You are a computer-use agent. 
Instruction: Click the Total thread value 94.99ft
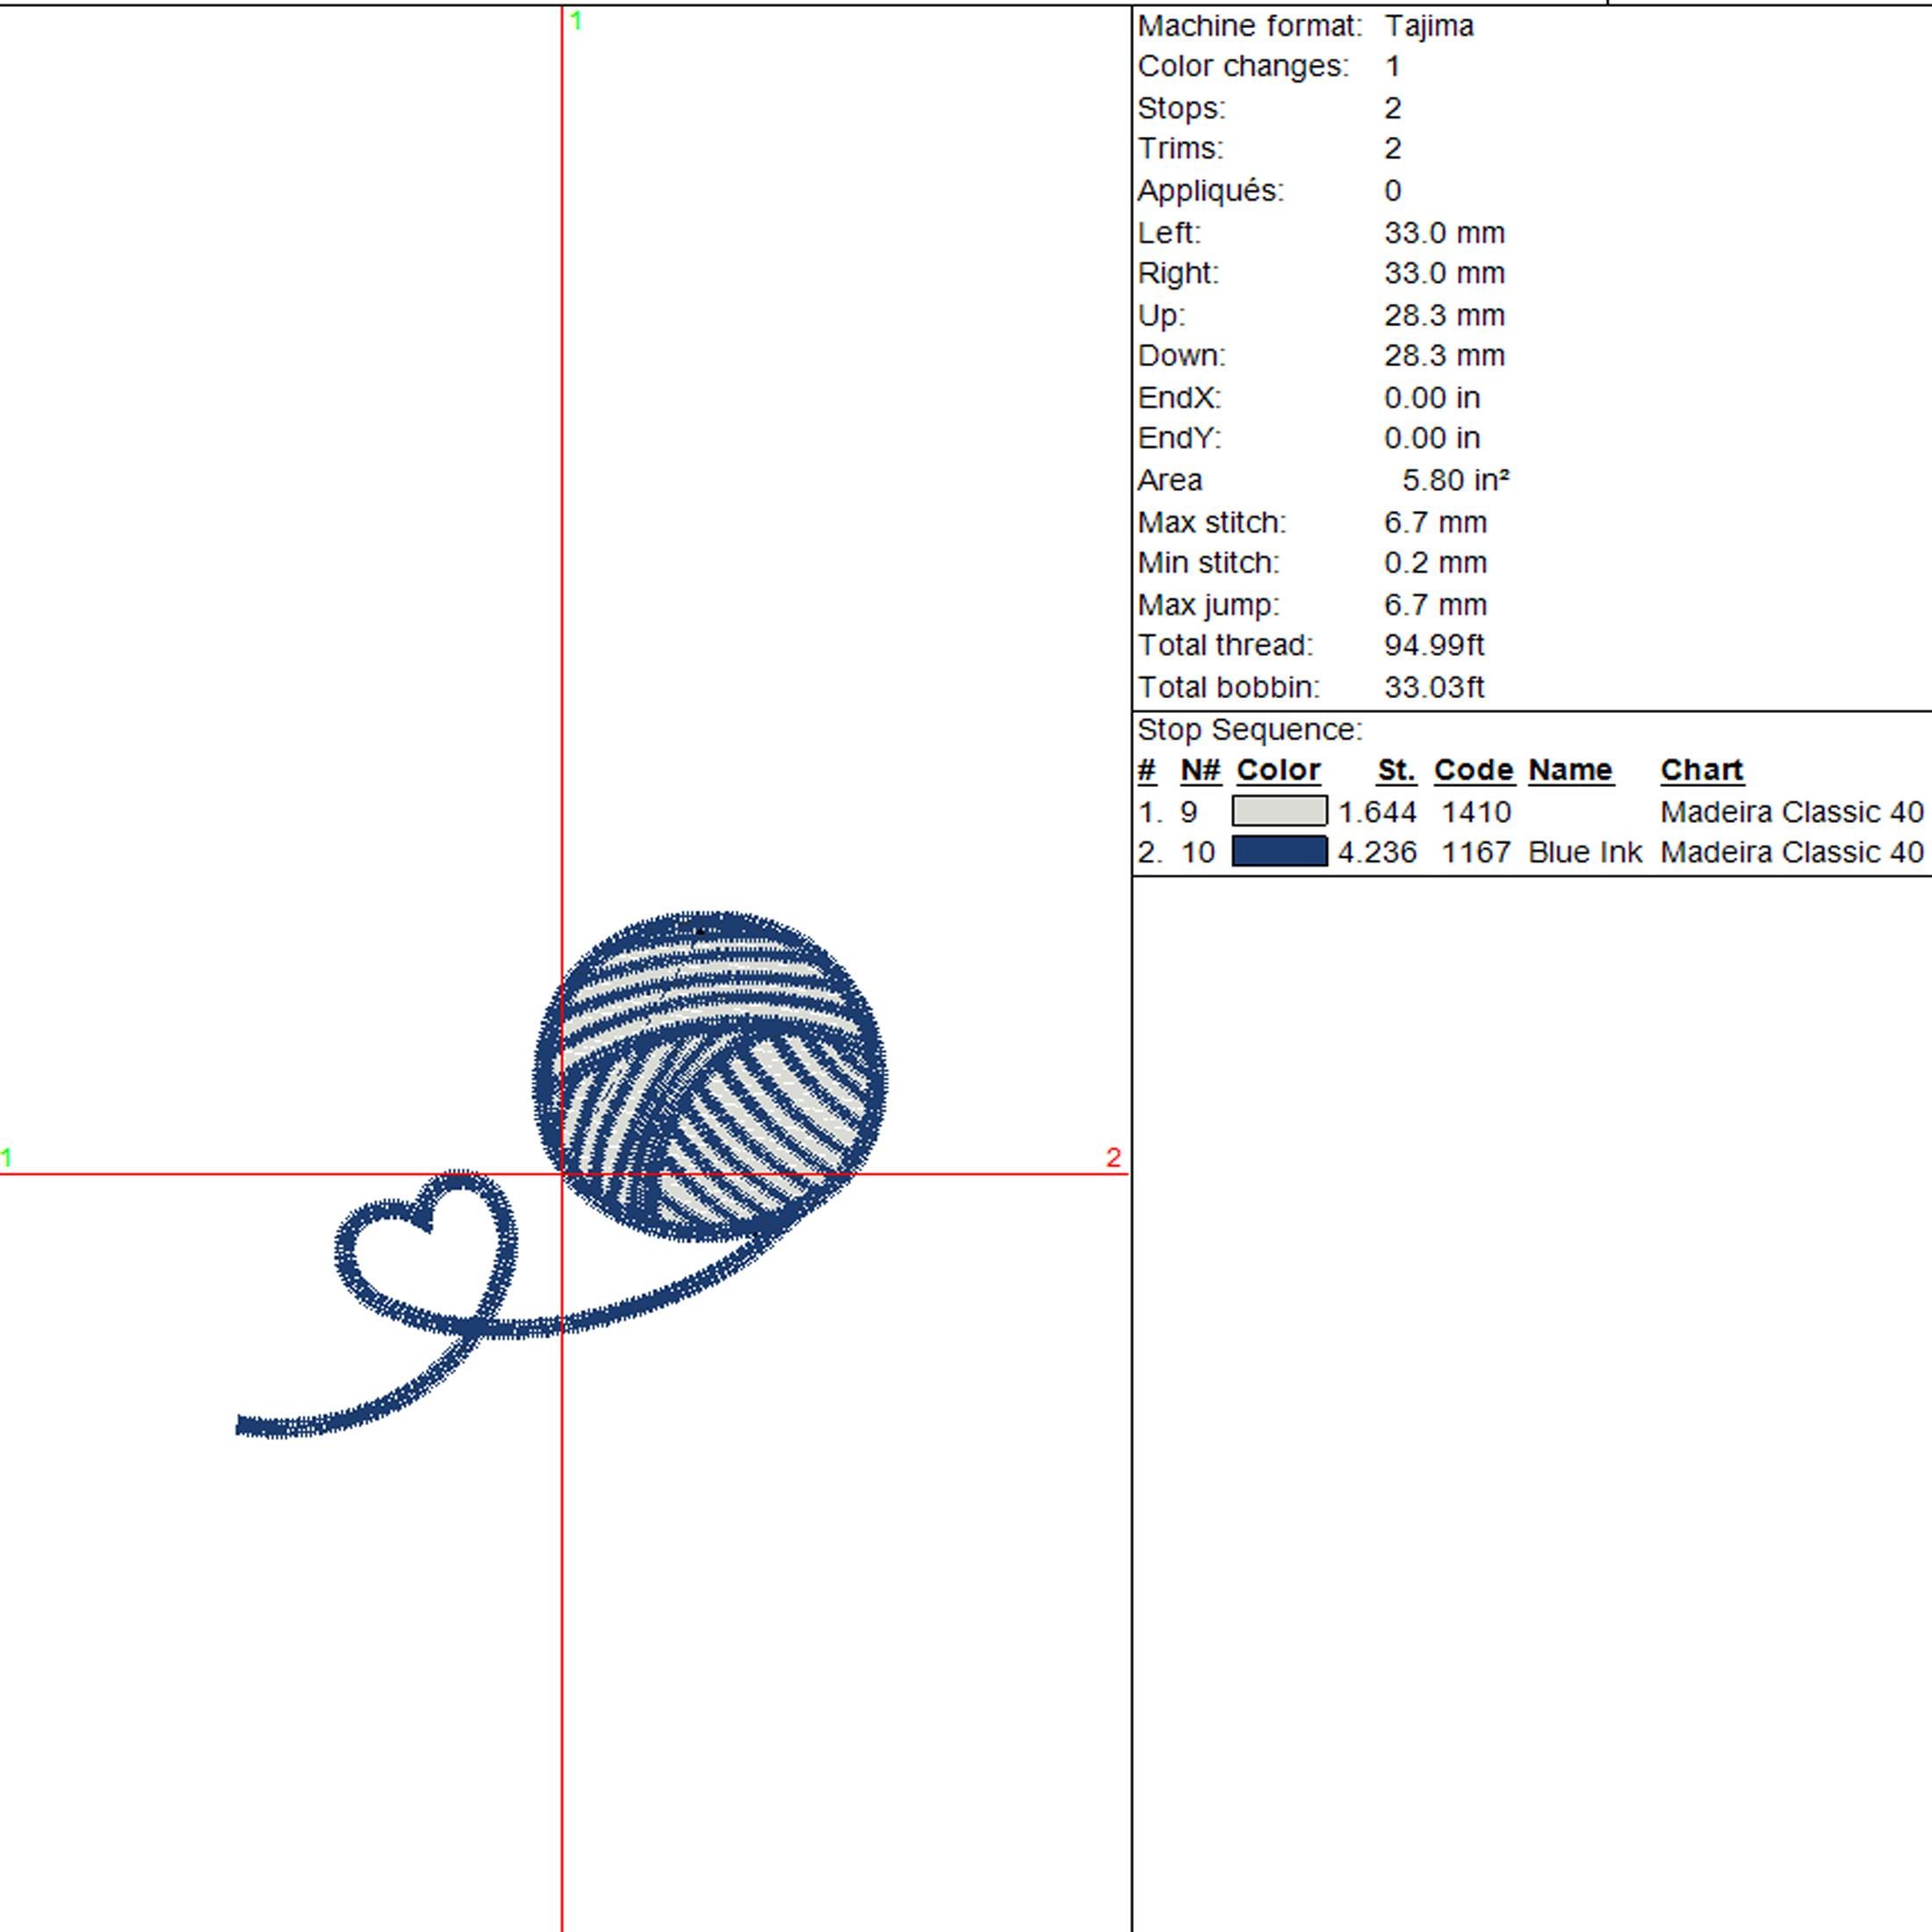coord(1434,645)
